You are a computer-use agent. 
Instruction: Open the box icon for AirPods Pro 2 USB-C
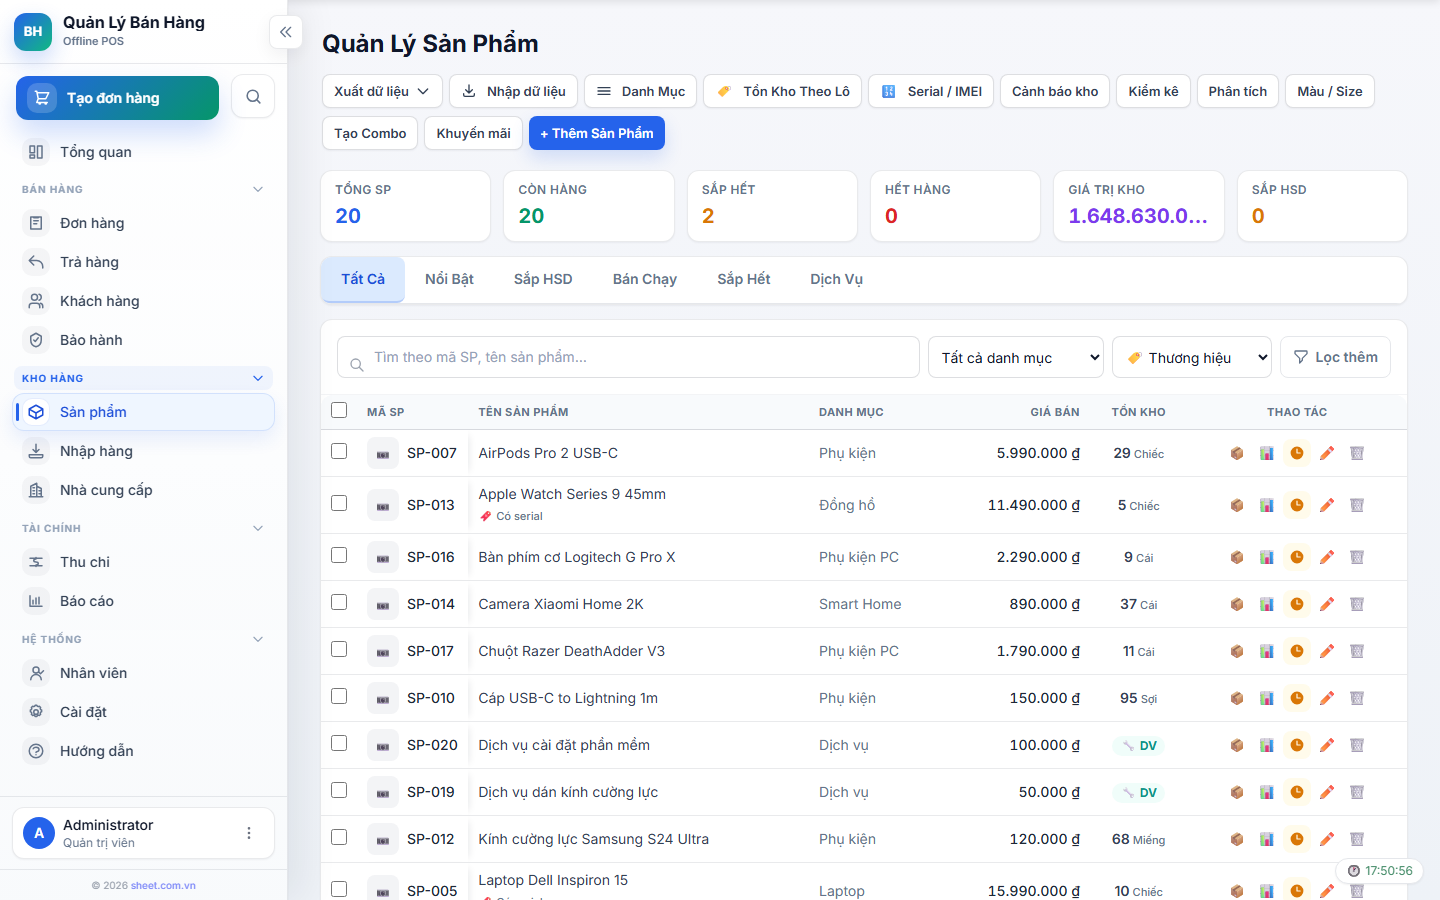click(1237, 453)
